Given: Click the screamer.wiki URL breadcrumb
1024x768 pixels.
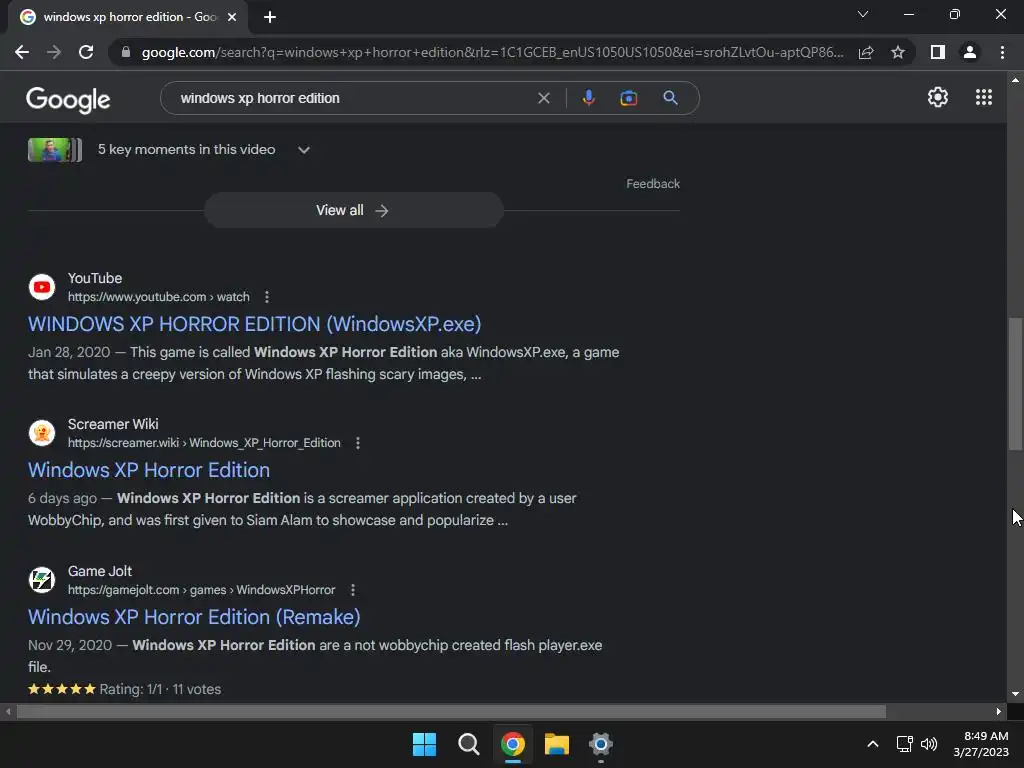Looking at the screenshot, I should (204, 443).
